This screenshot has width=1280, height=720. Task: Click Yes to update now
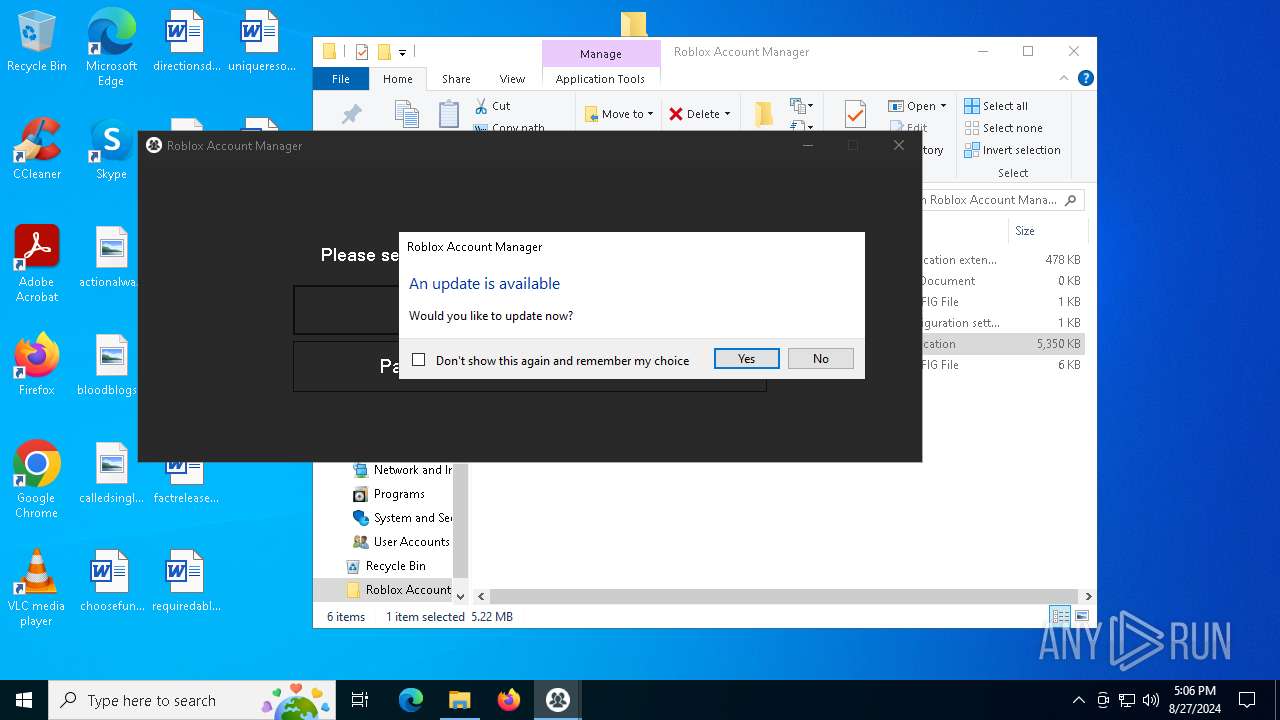746,359
